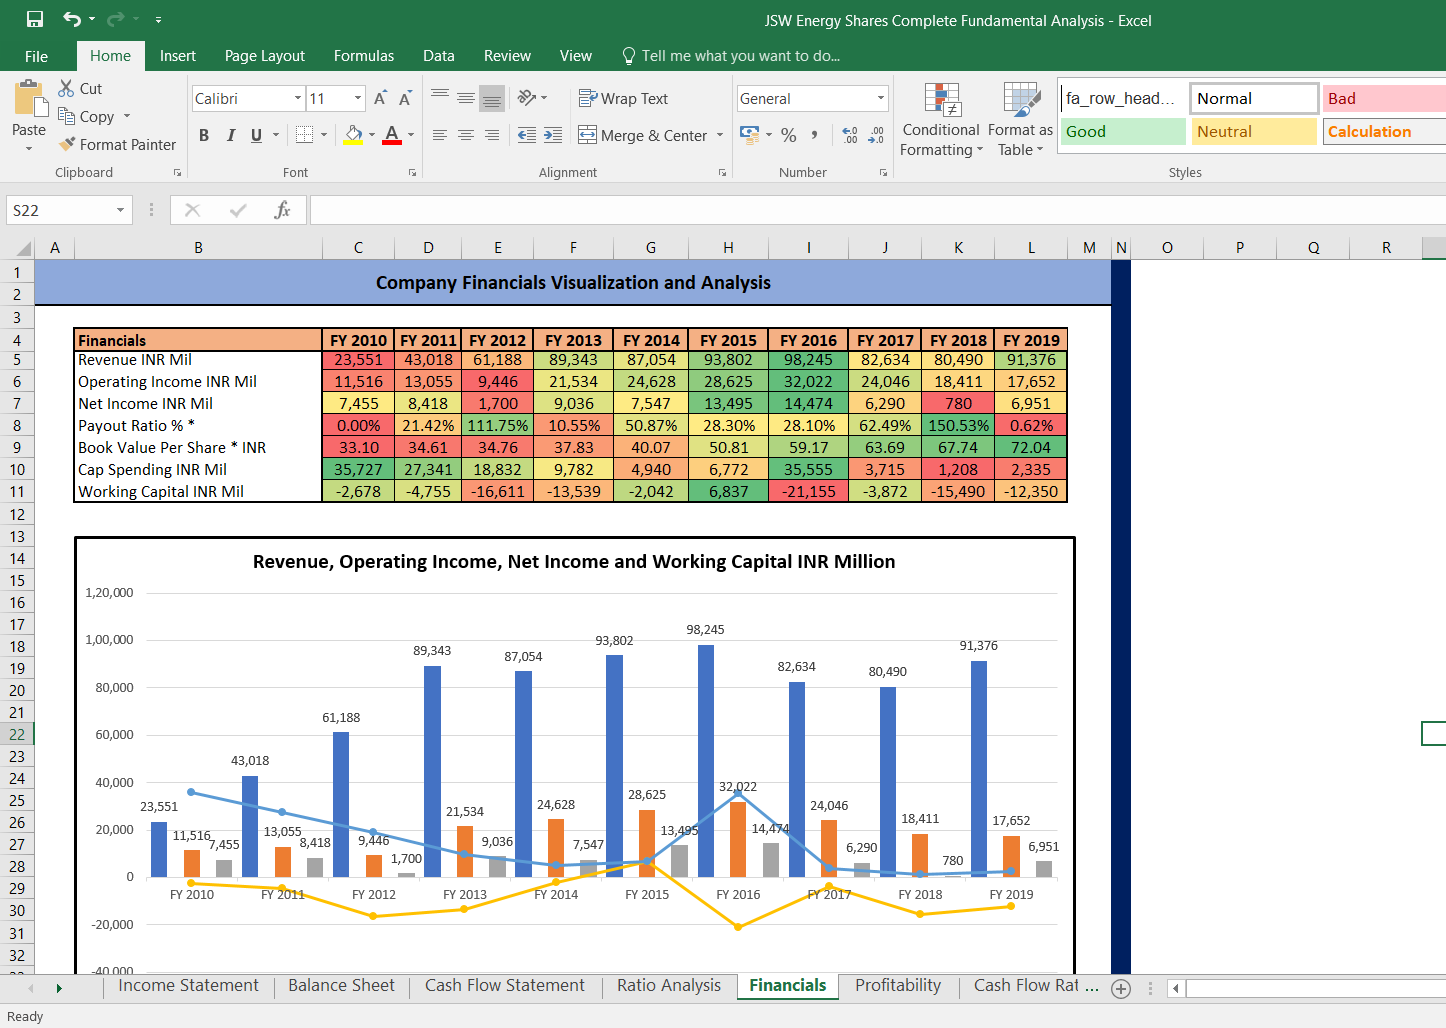The width and height of the screenshot is (1446, 1028).
Task: Align cell text to the left
Action: [440, 135]
